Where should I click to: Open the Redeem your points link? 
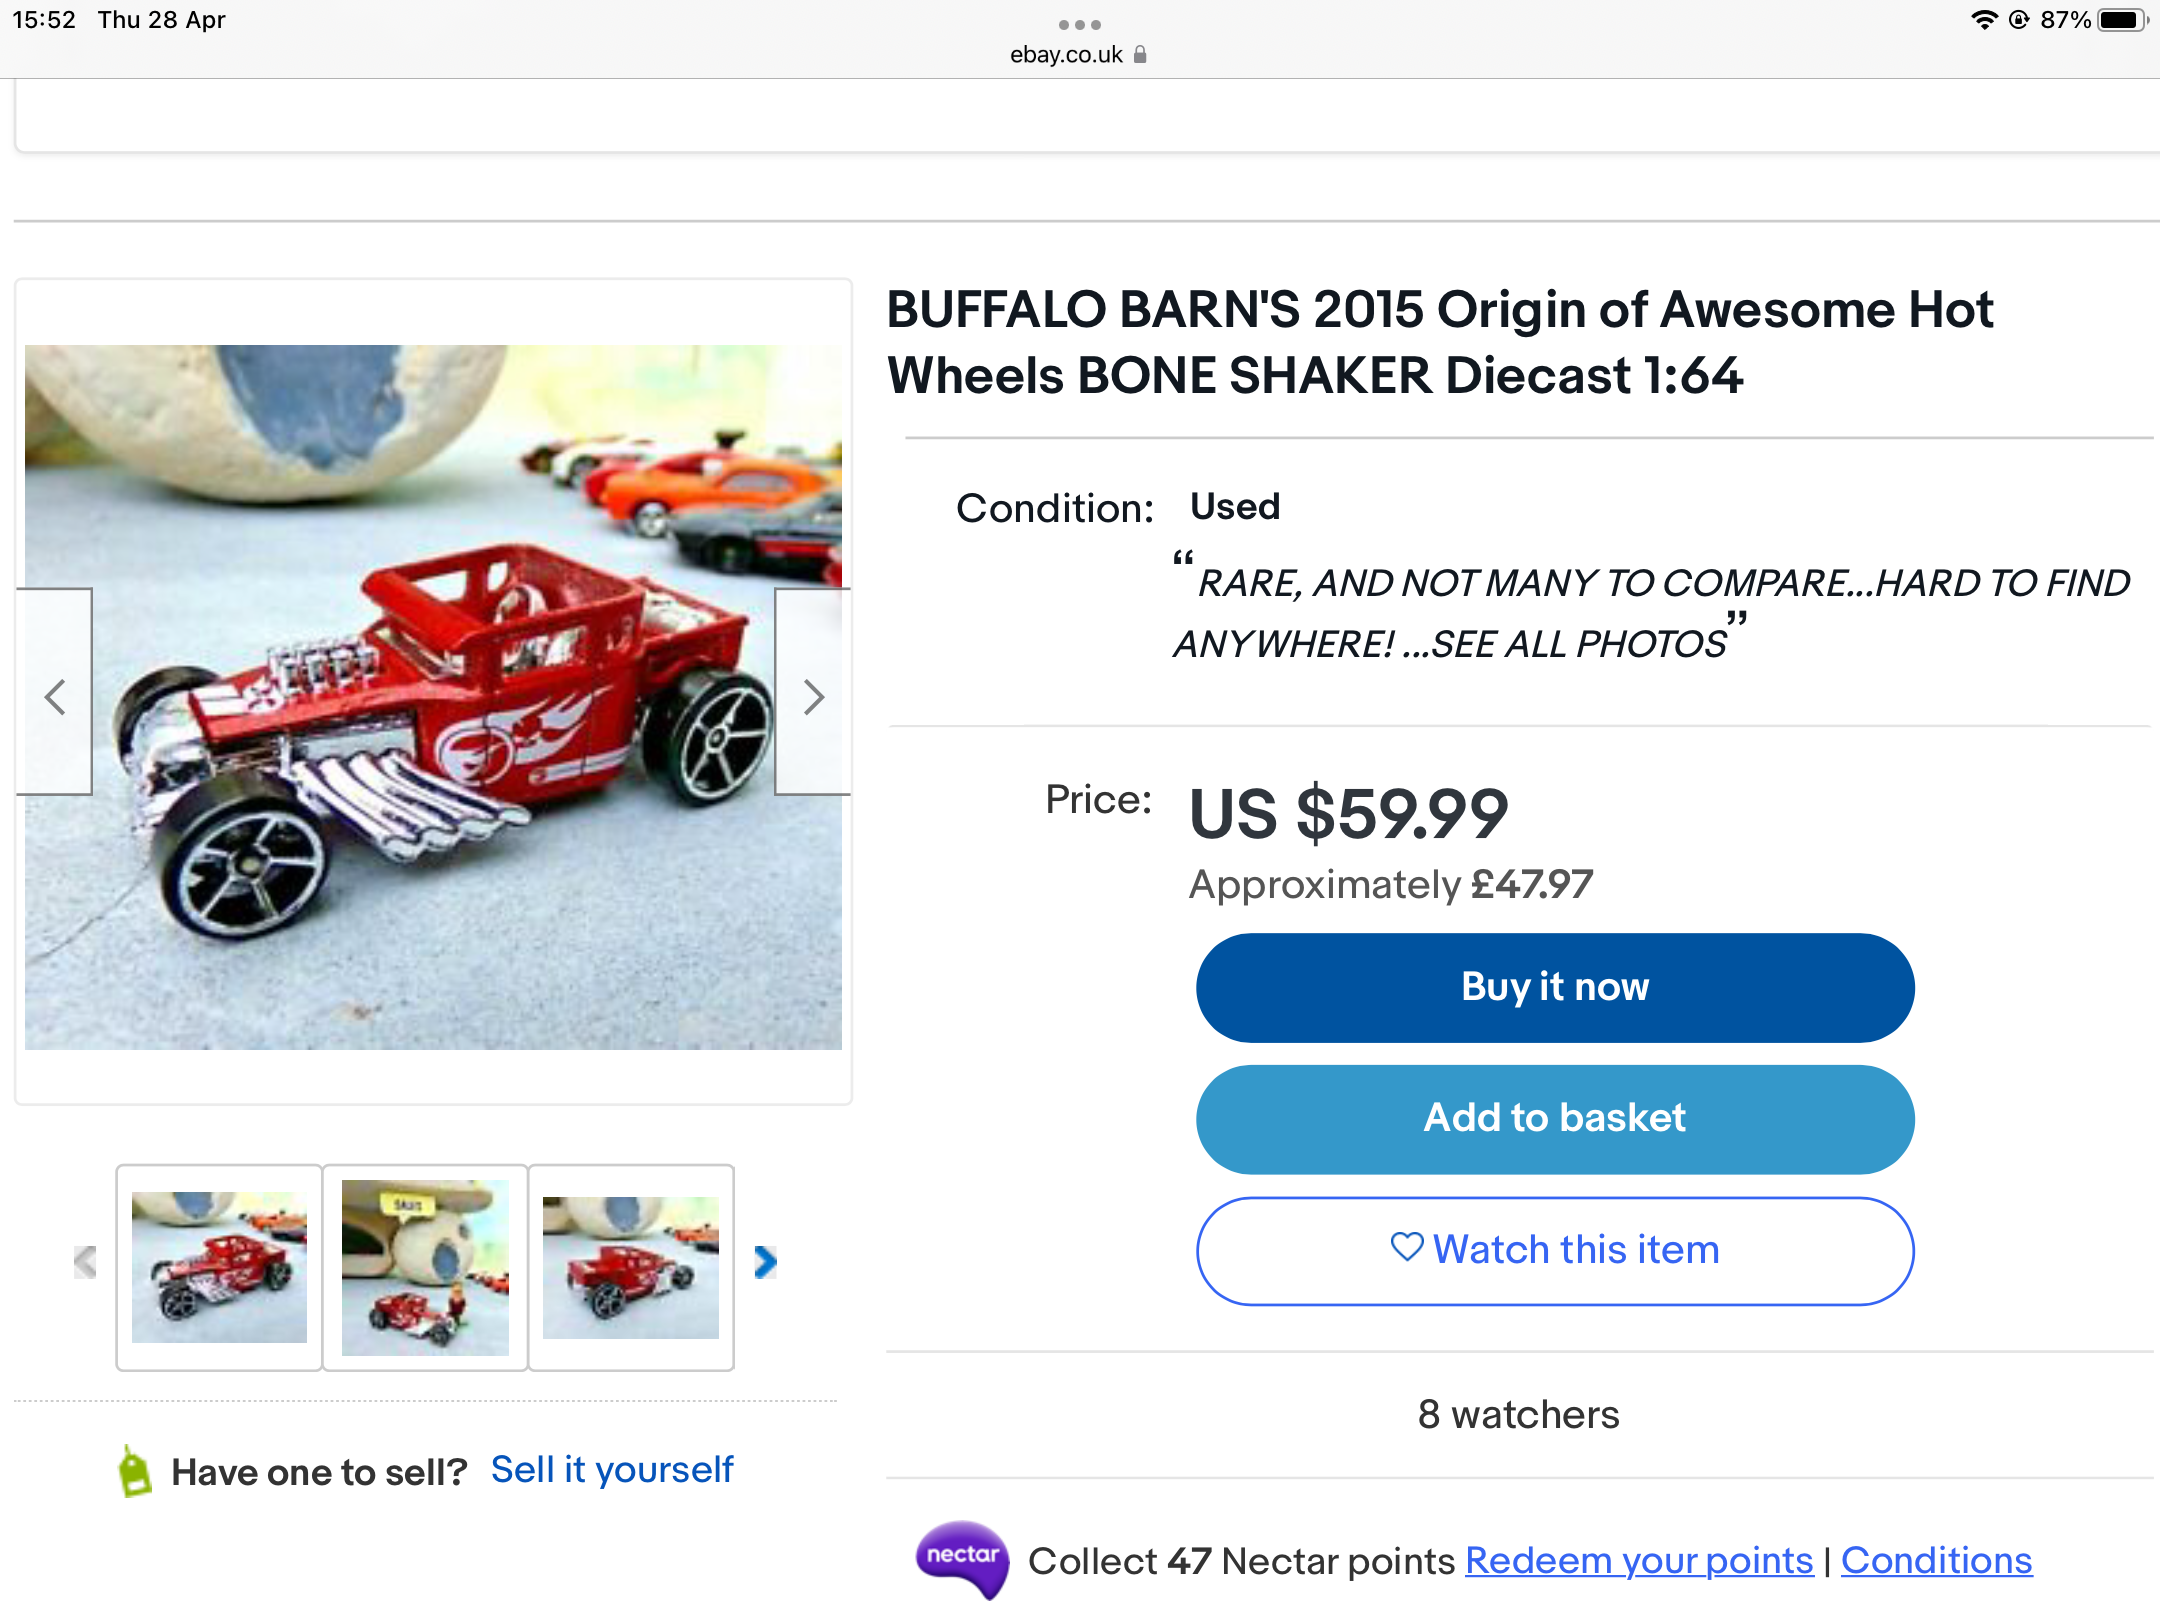point(1638,1560)
